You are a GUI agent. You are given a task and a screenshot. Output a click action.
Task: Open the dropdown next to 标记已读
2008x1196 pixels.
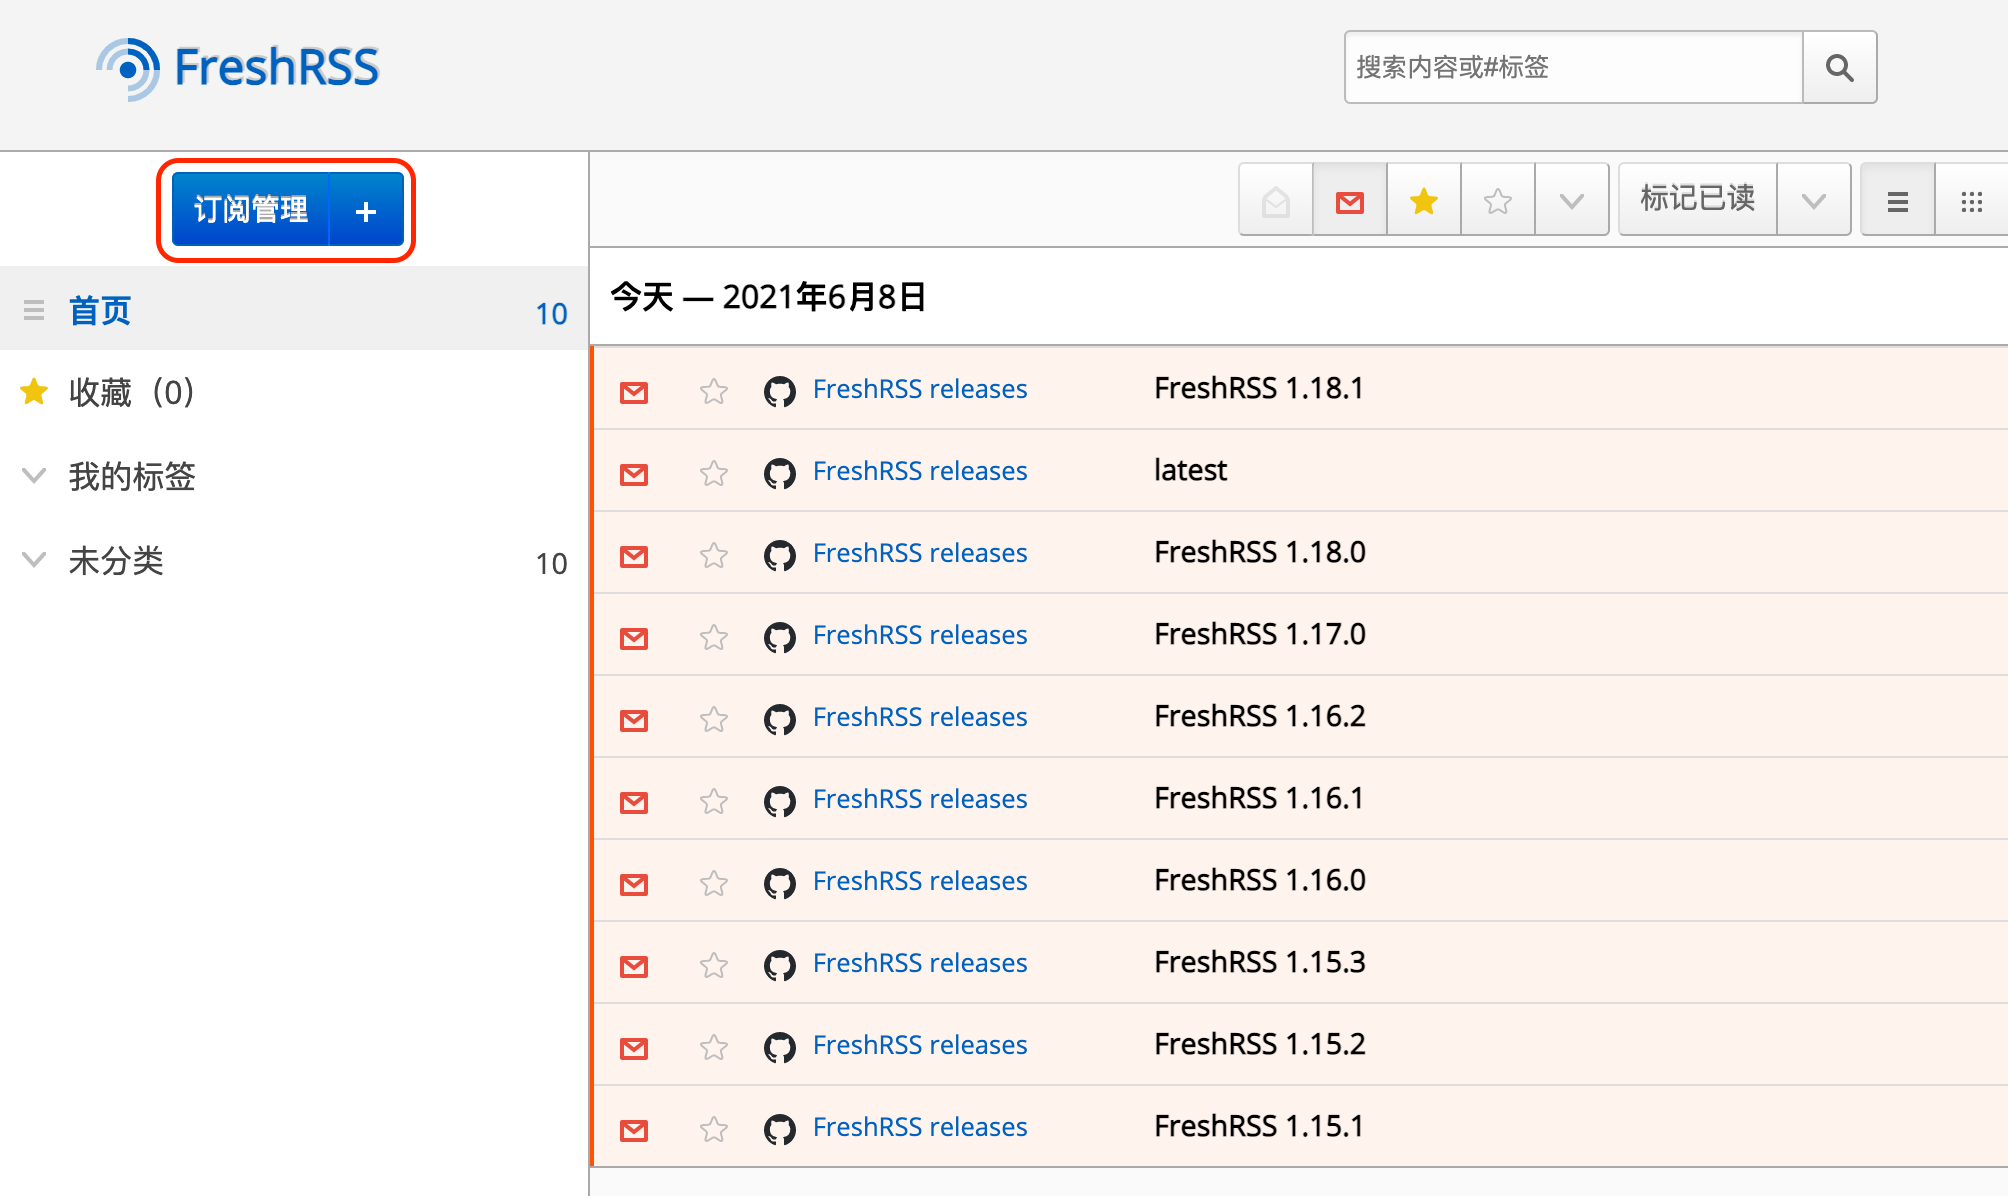pyautogui.click(x=1814, y=201)
